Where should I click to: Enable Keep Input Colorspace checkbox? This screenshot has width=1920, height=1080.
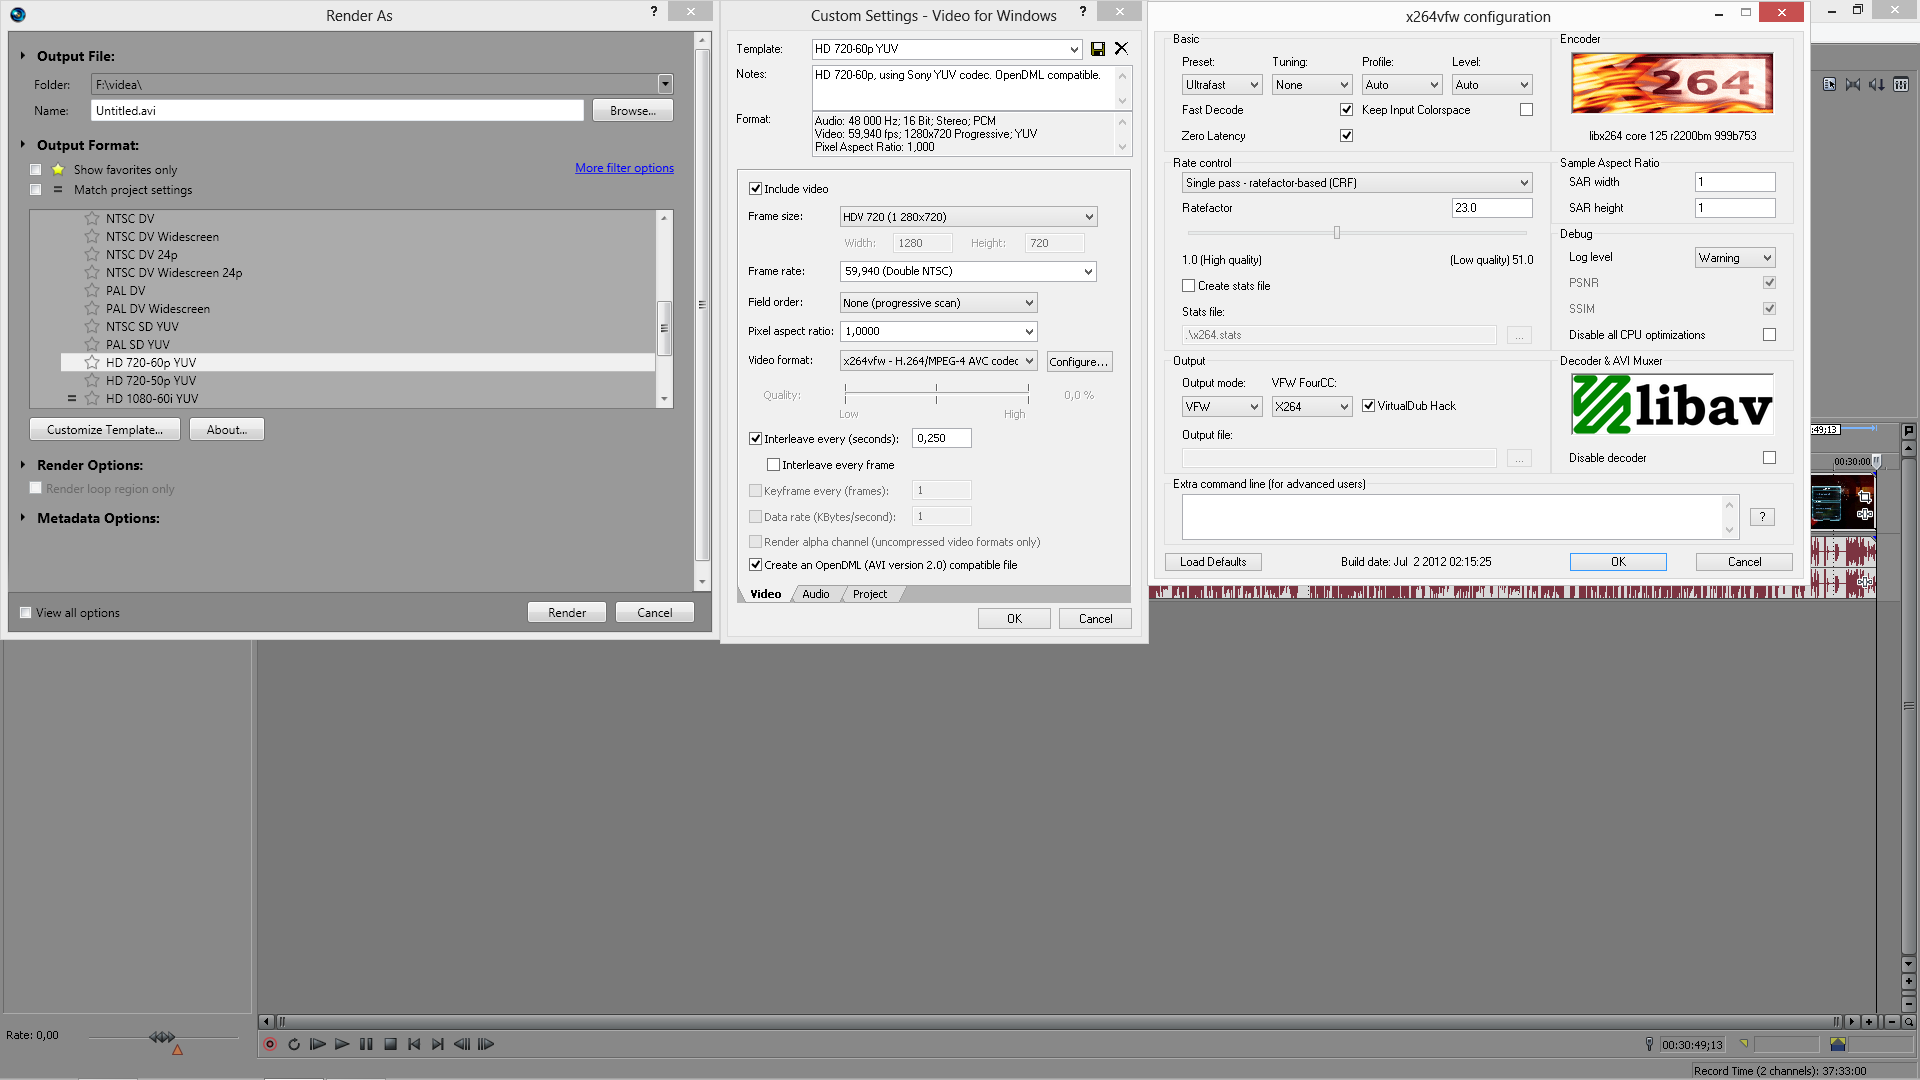coord(1526,110)
